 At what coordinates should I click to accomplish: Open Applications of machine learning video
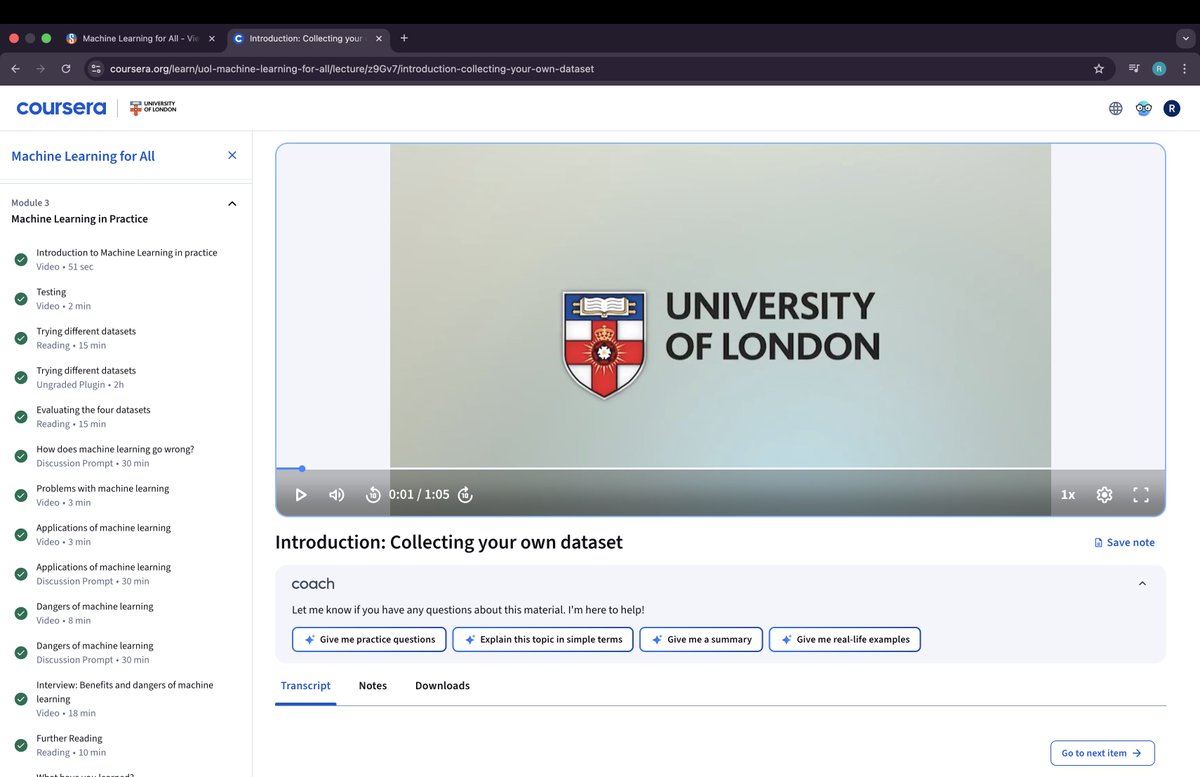pyautogui.click(x=126, y=534)
